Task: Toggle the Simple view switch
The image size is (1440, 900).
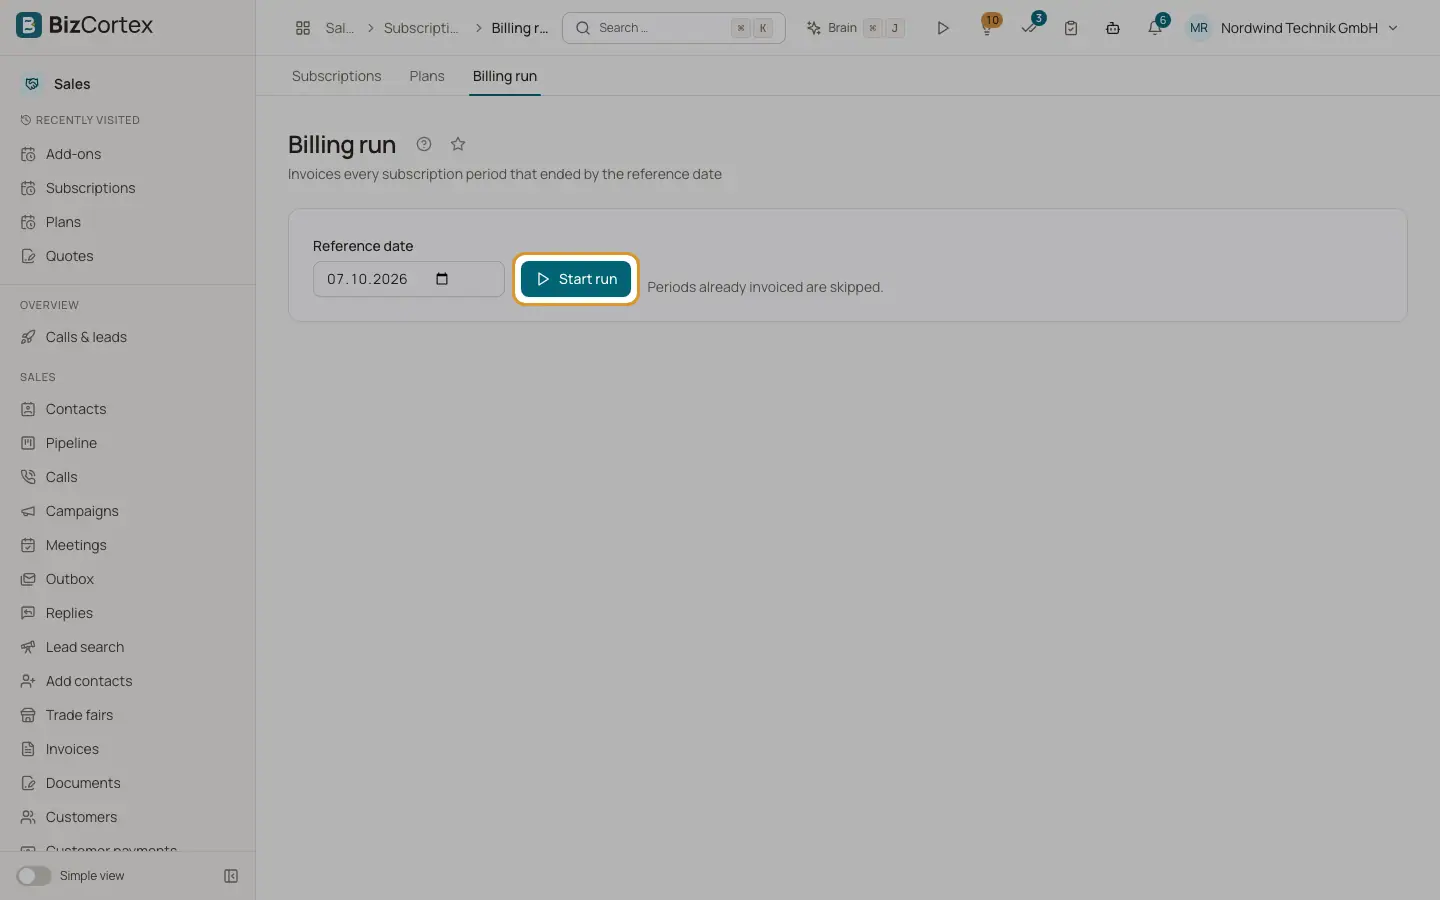Action: [x=33, y=876]
